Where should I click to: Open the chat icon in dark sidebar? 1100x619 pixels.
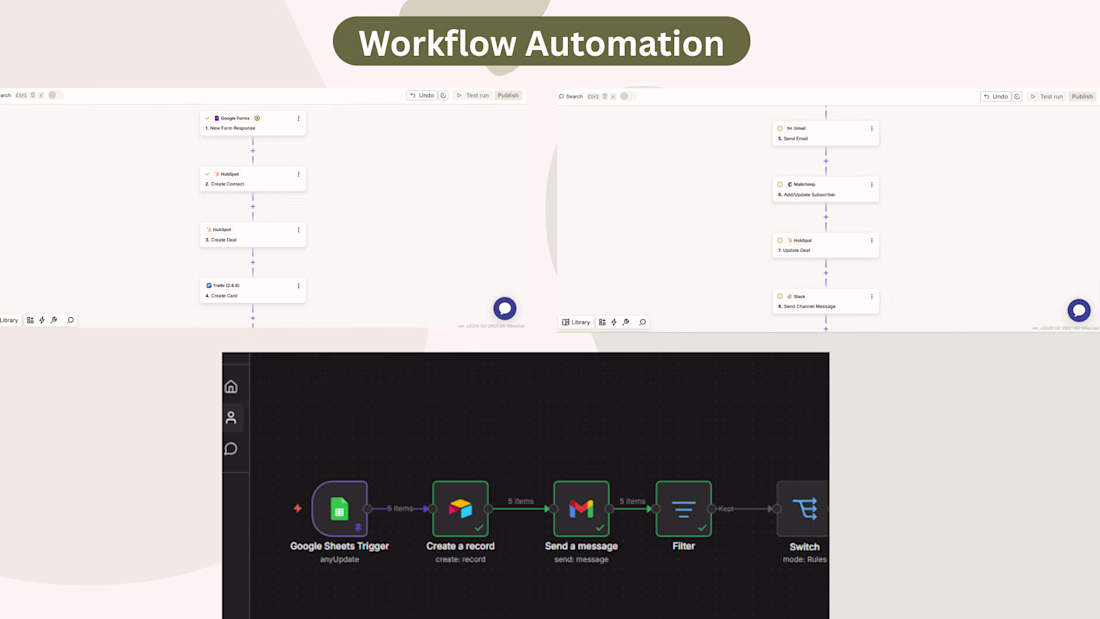point(231,448)
